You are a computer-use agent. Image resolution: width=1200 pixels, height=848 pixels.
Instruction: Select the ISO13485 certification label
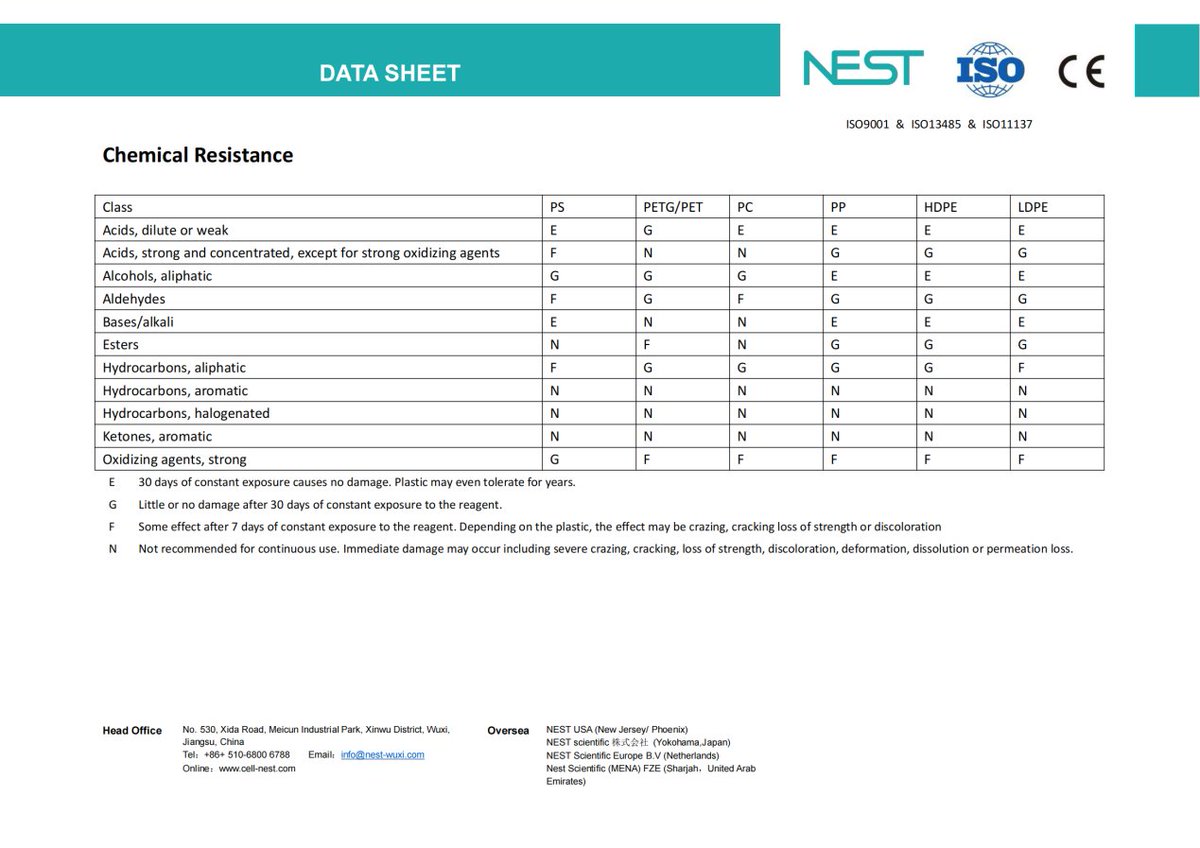pos(937,124)
